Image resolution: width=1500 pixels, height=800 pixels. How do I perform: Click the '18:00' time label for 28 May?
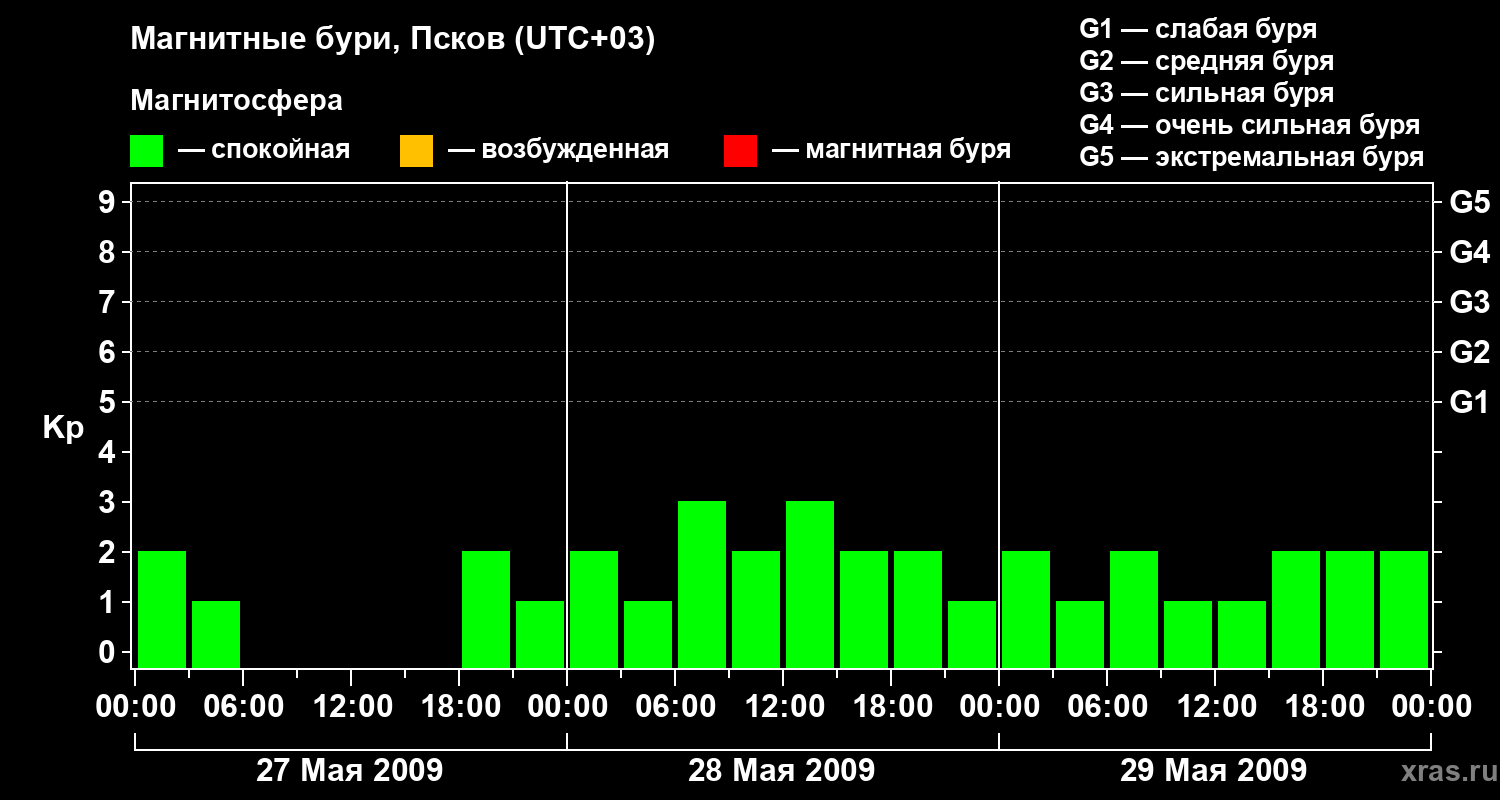click(891, 707)
